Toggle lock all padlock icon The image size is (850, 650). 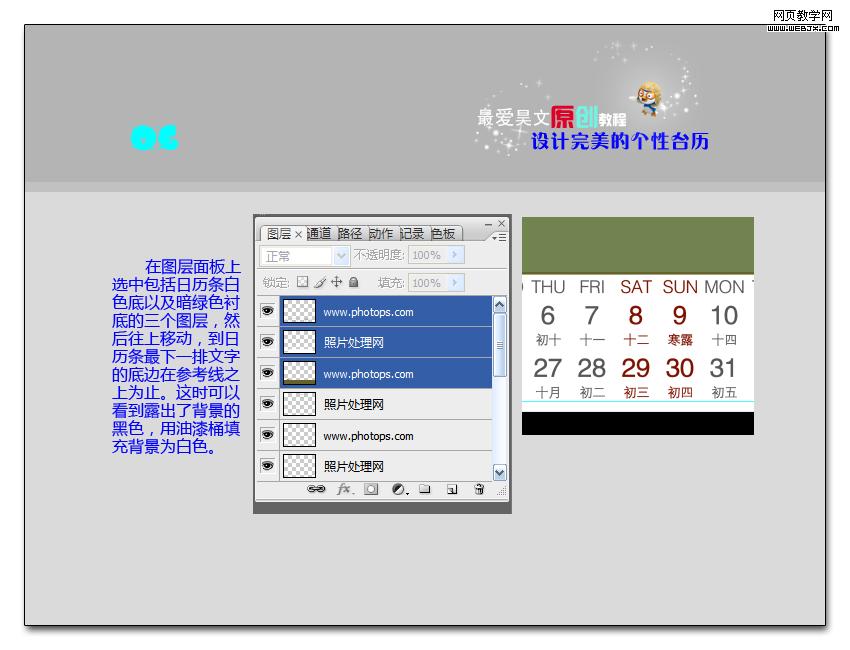[x=354, y=282]
